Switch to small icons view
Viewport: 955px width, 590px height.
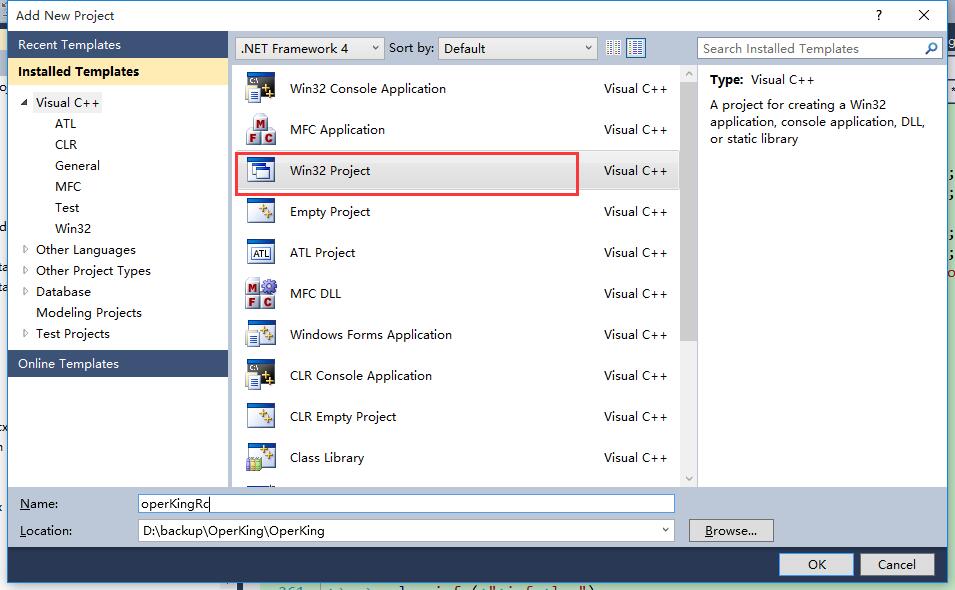point(613,48)
